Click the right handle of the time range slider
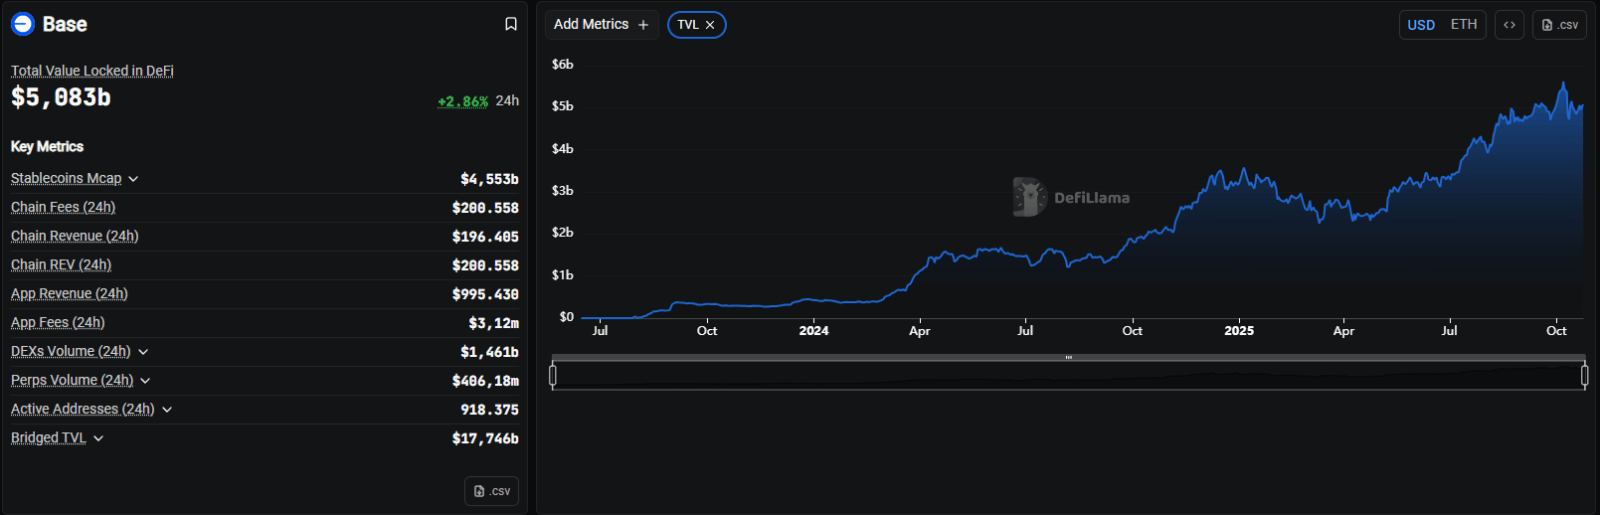 [1584, 375]
